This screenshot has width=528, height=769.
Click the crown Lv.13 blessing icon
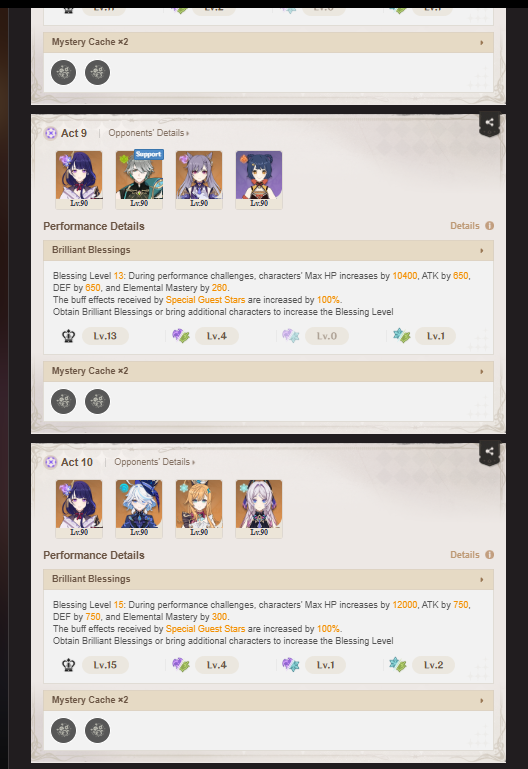tap(68, 336)
